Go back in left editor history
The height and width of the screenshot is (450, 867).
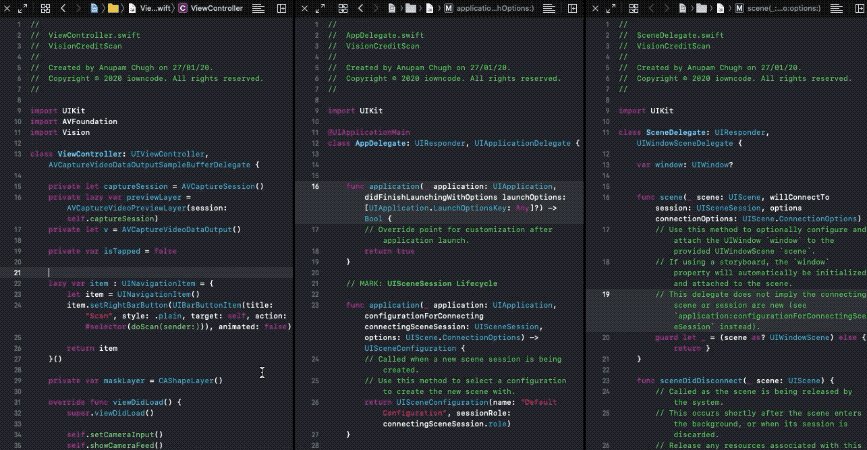[x=63, y=7]
